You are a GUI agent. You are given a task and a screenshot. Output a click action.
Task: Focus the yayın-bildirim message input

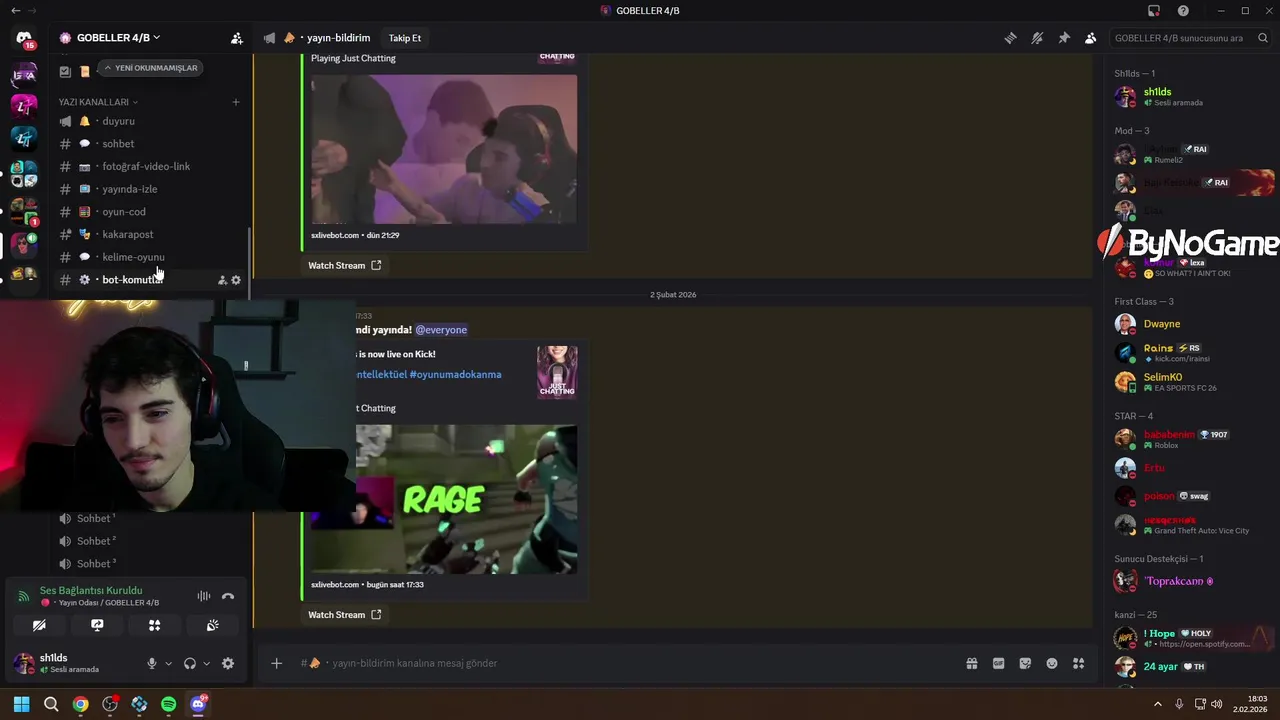pyautogui.click(x=640, y=663)
